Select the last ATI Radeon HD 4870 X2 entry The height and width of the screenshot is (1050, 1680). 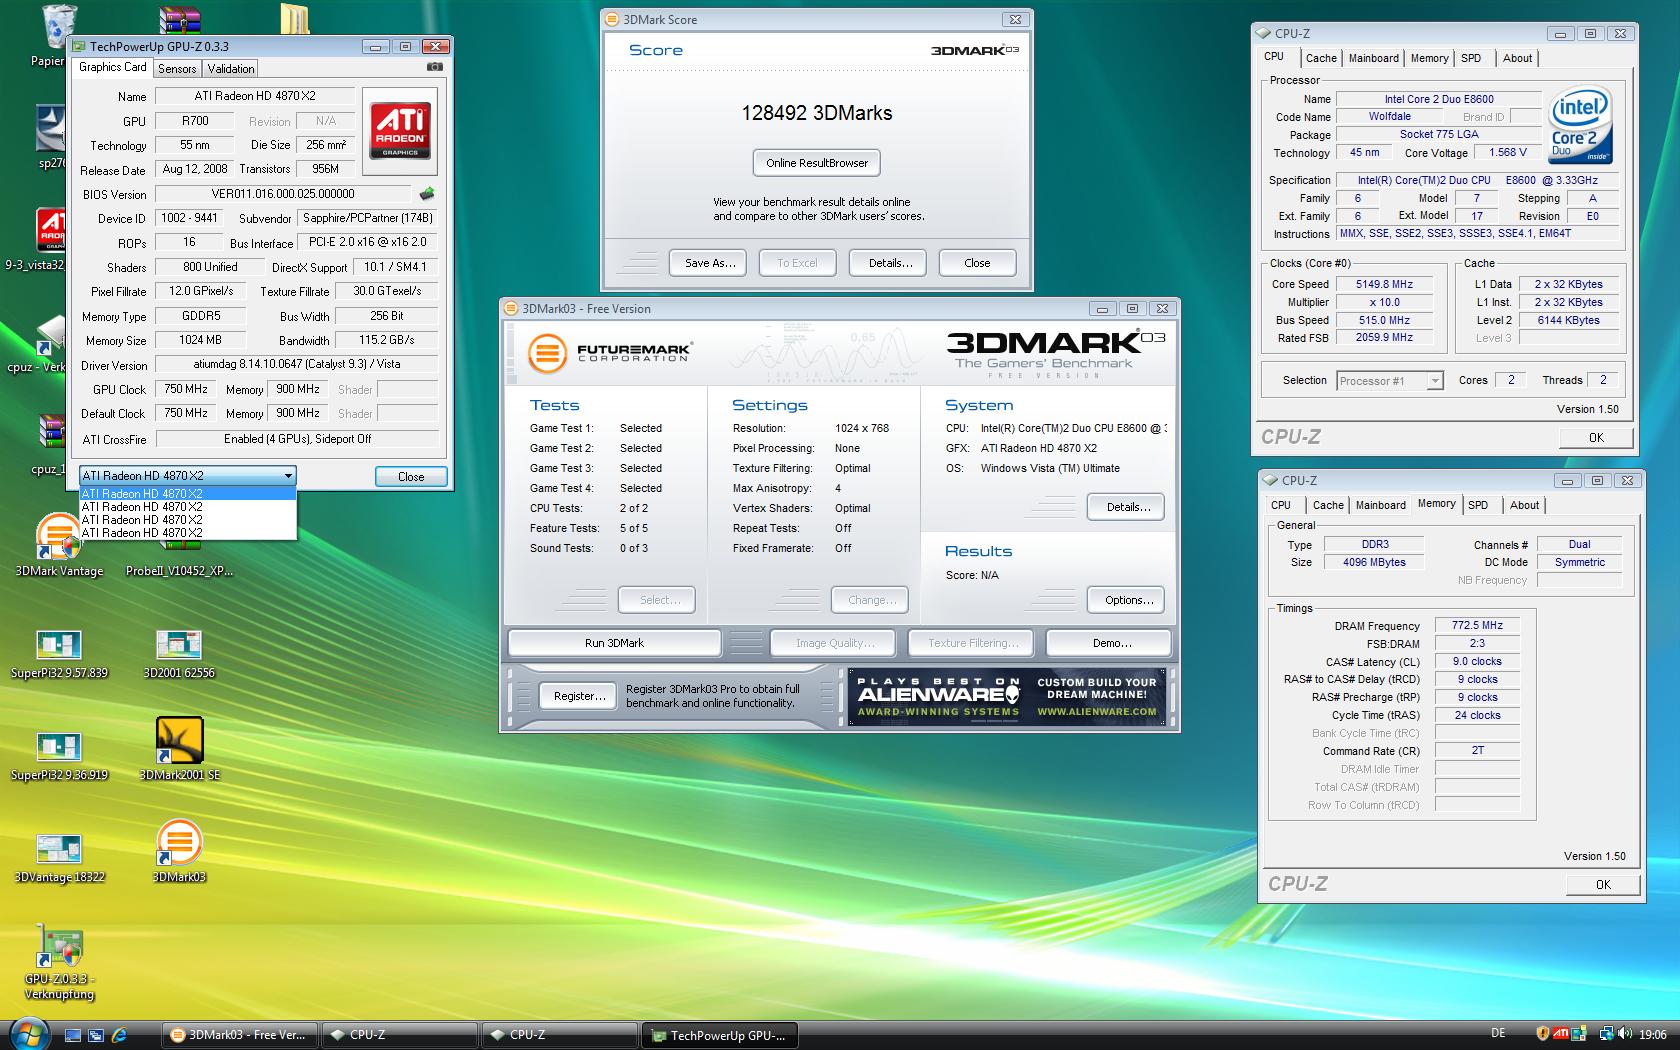tap(188, 533)
